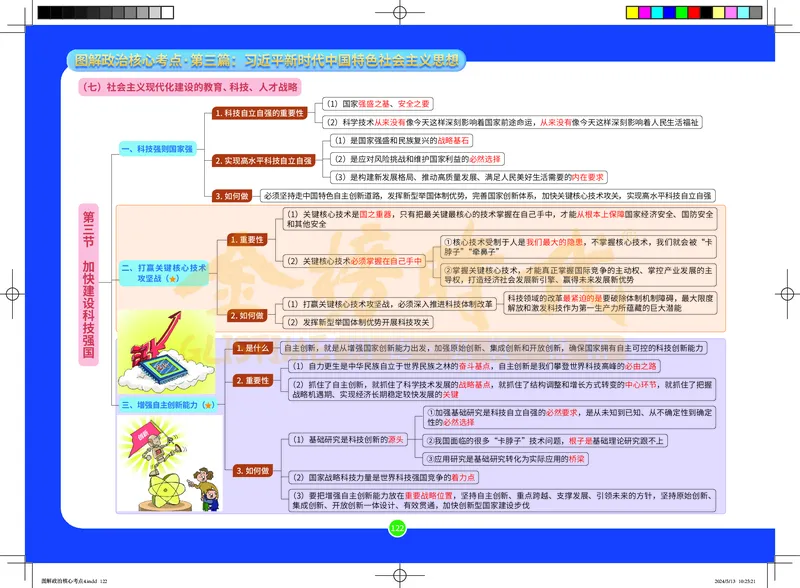The width and height of the screenshot is (800, 588).
Task: Click the bottom center registration crosshair mark
Action: pyautogui.click(x=399, y=574)
